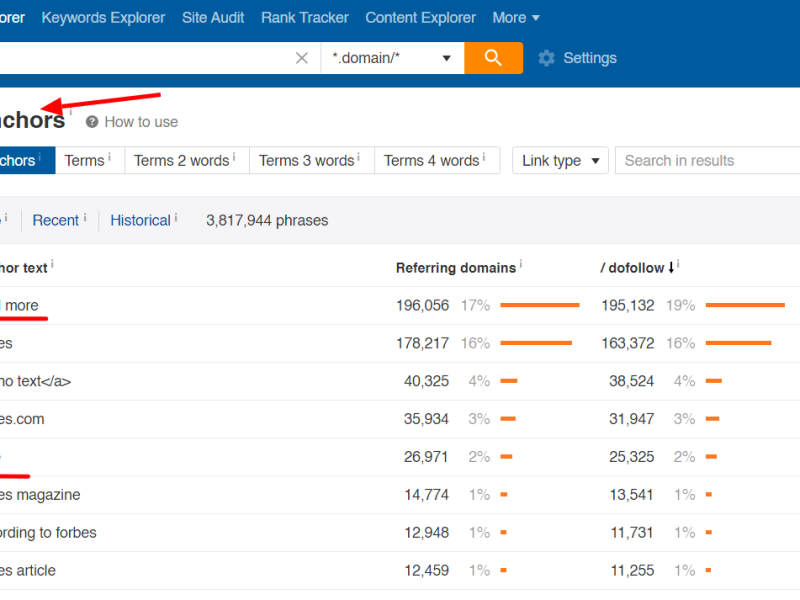Click the Search in results field
Image resolution: width=800 pixels, height=600 pixels.
706,161
